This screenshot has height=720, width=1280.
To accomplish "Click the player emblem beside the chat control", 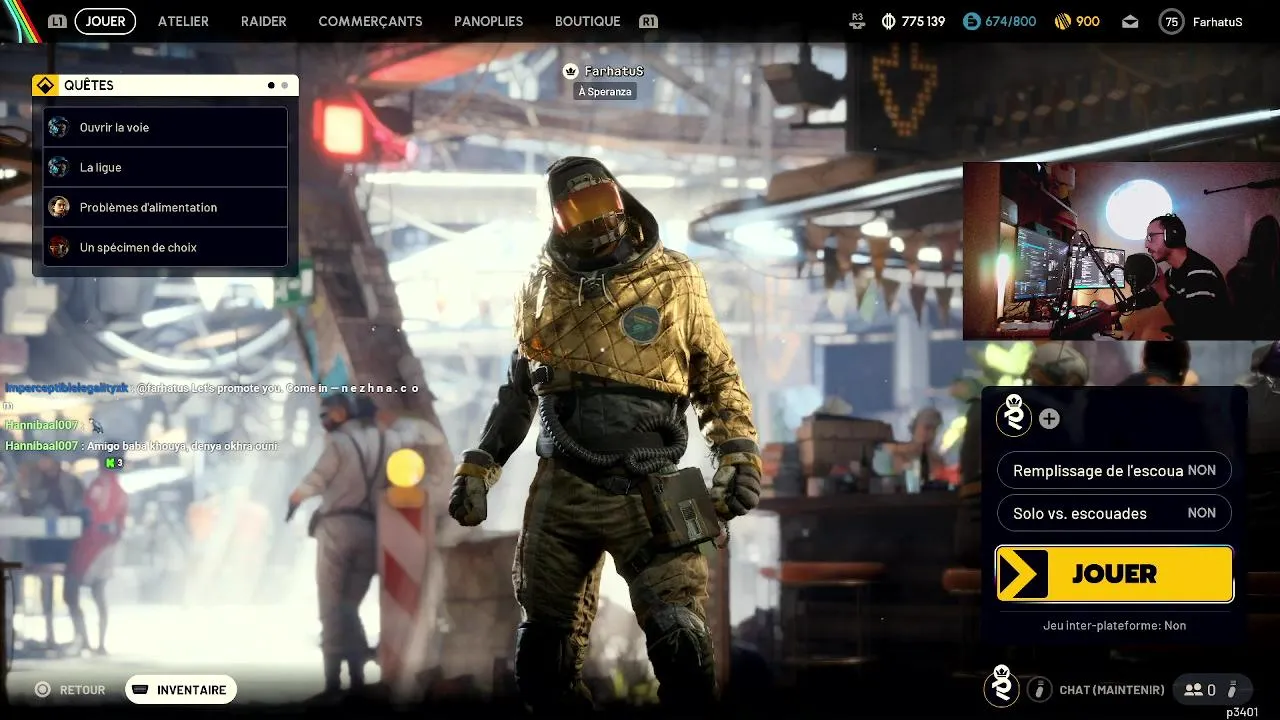I will 1001,687.
